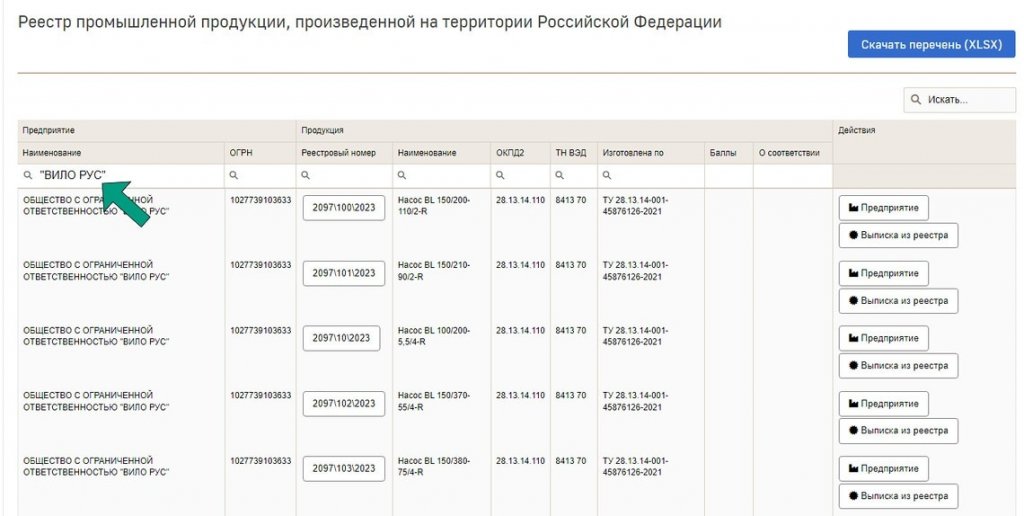Open Выписка из реестра for 2097\100\2023
The width and height of the screenshot is (1024, 516).
click(898, 235)
